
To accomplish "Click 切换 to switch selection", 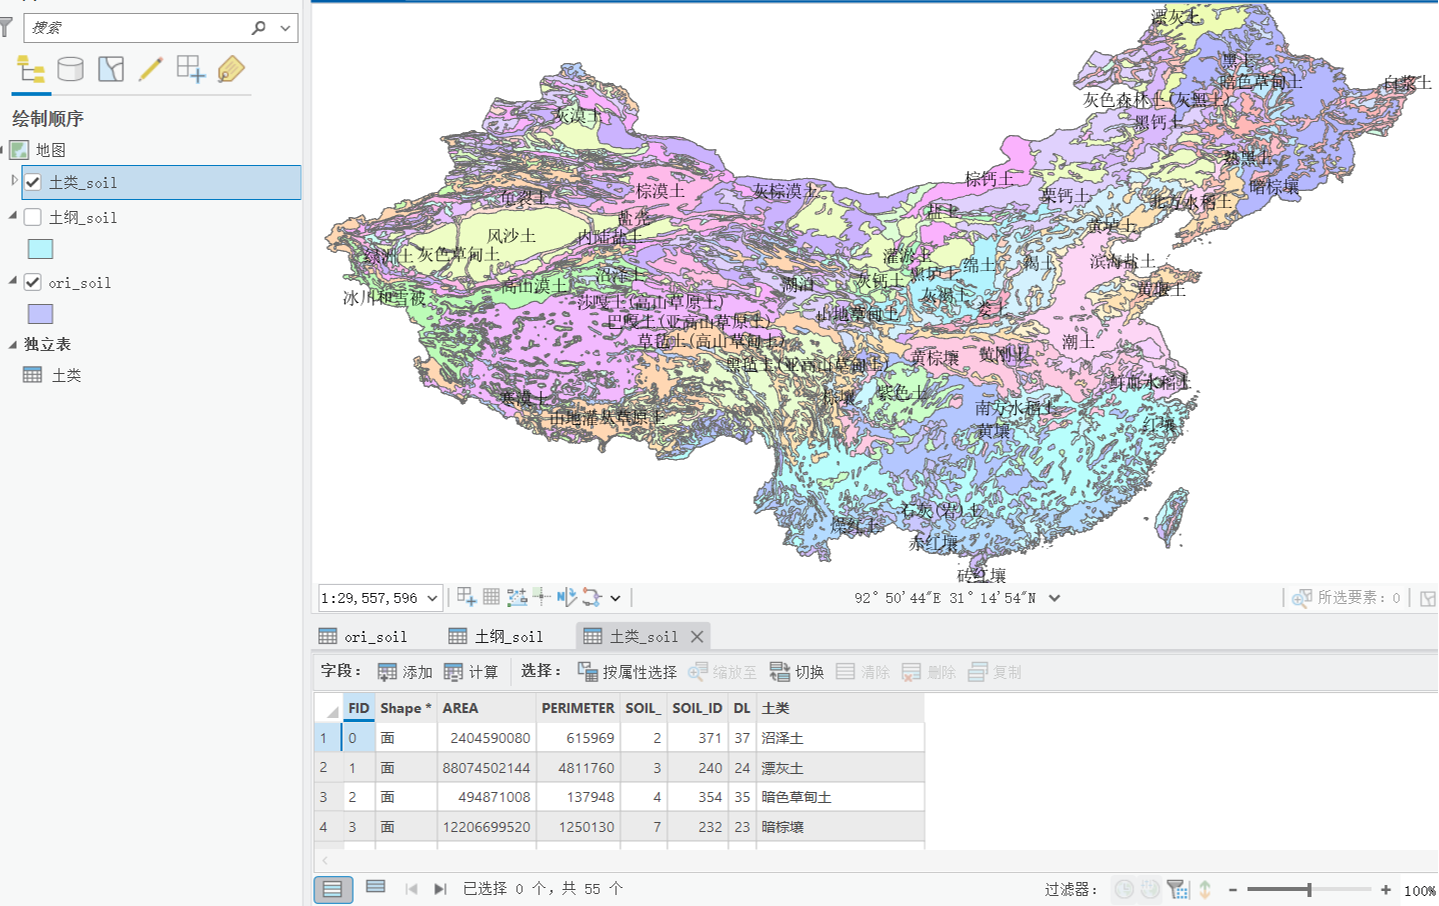I will (797, 672).
